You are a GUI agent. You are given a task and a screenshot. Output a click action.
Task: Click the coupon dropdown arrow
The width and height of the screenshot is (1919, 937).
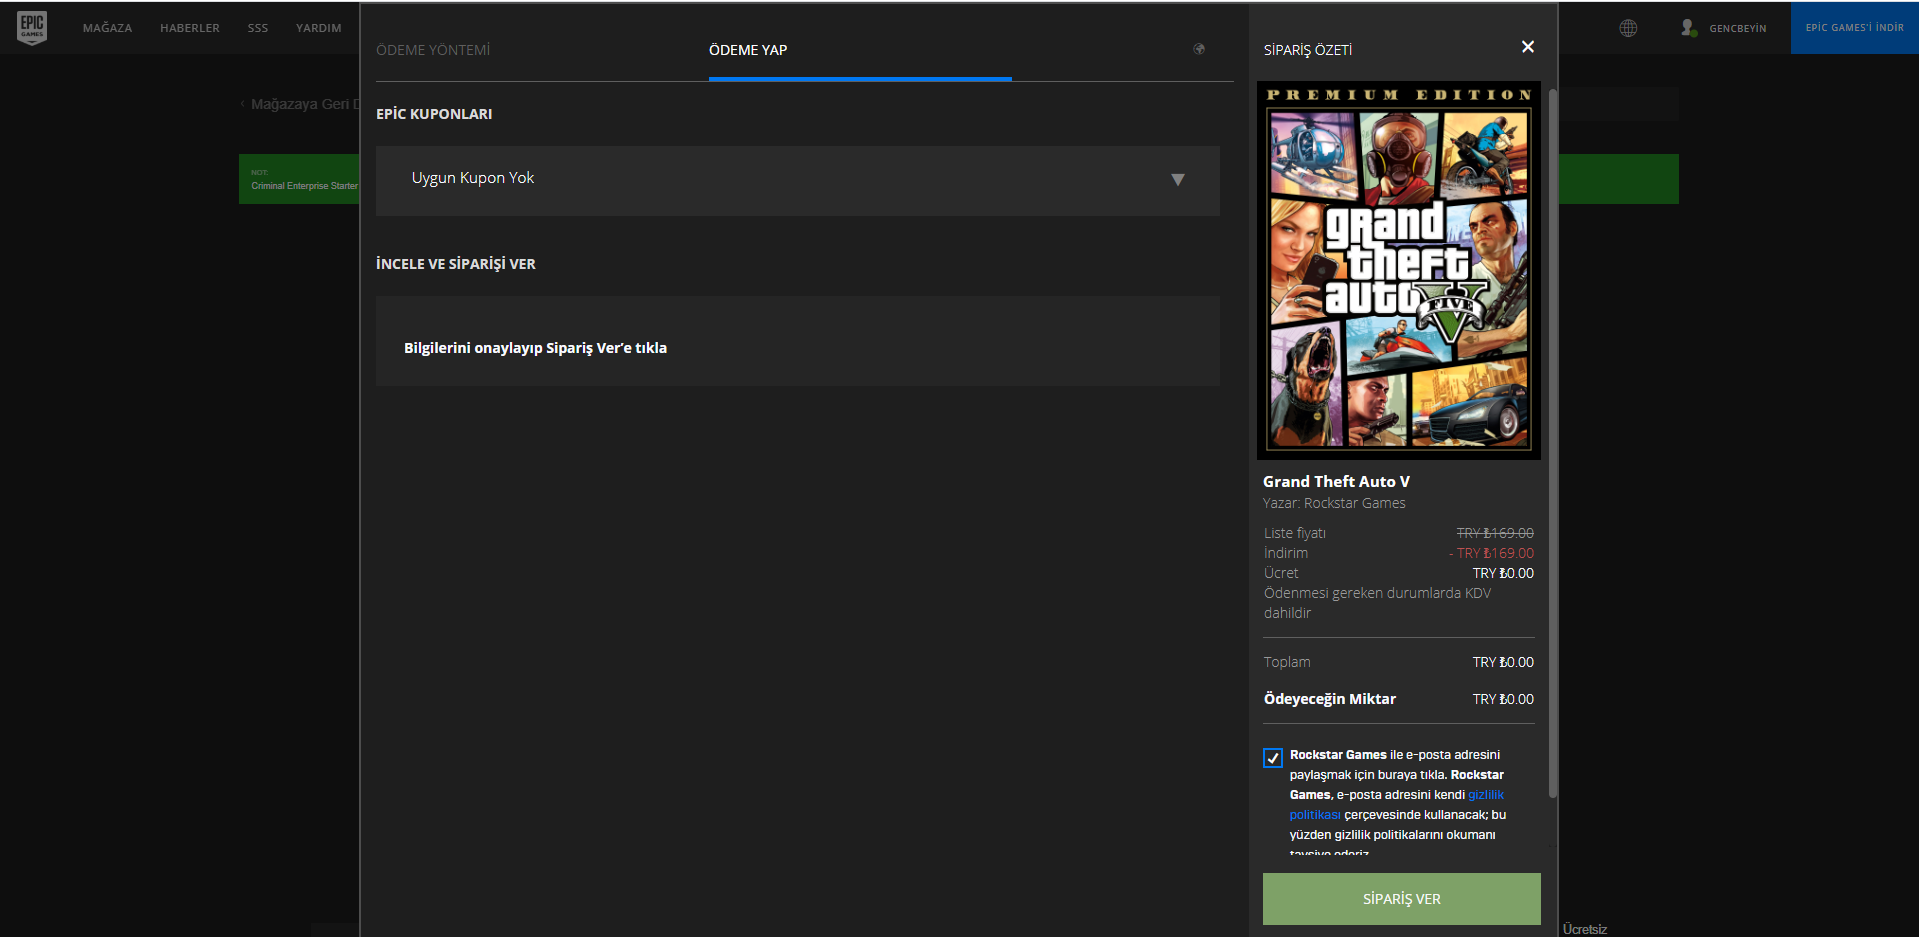pos(1177,180)
